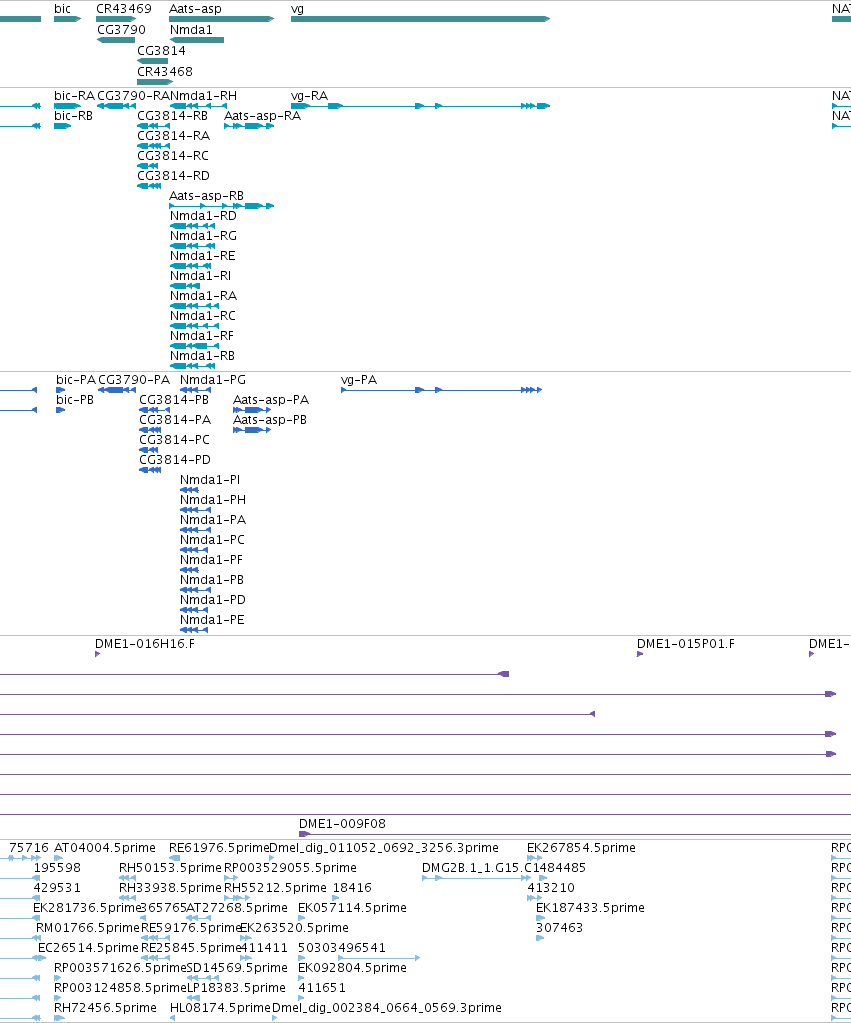This screenshot has height=1023, width=851.
Task: Click EST AT27268.5prime
Action: [x=237, y=908]
